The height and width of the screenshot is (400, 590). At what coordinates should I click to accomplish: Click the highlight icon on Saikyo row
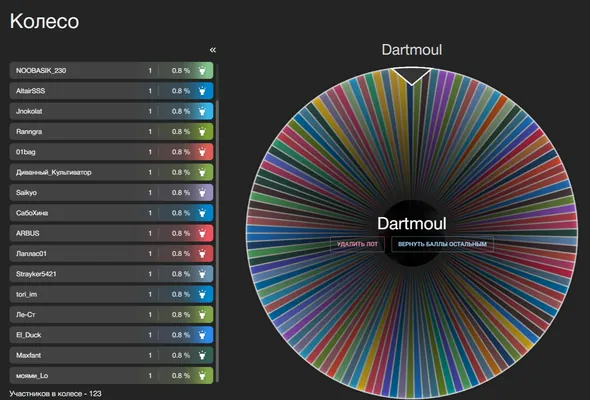[202, 192]
